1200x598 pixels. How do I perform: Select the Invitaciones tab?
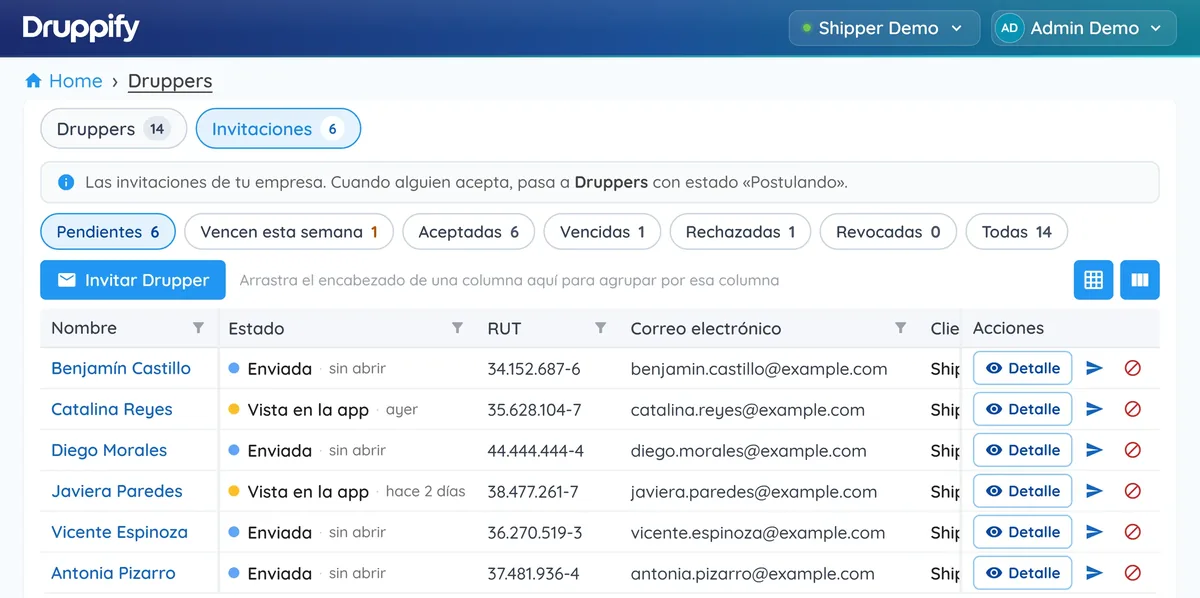278,129
